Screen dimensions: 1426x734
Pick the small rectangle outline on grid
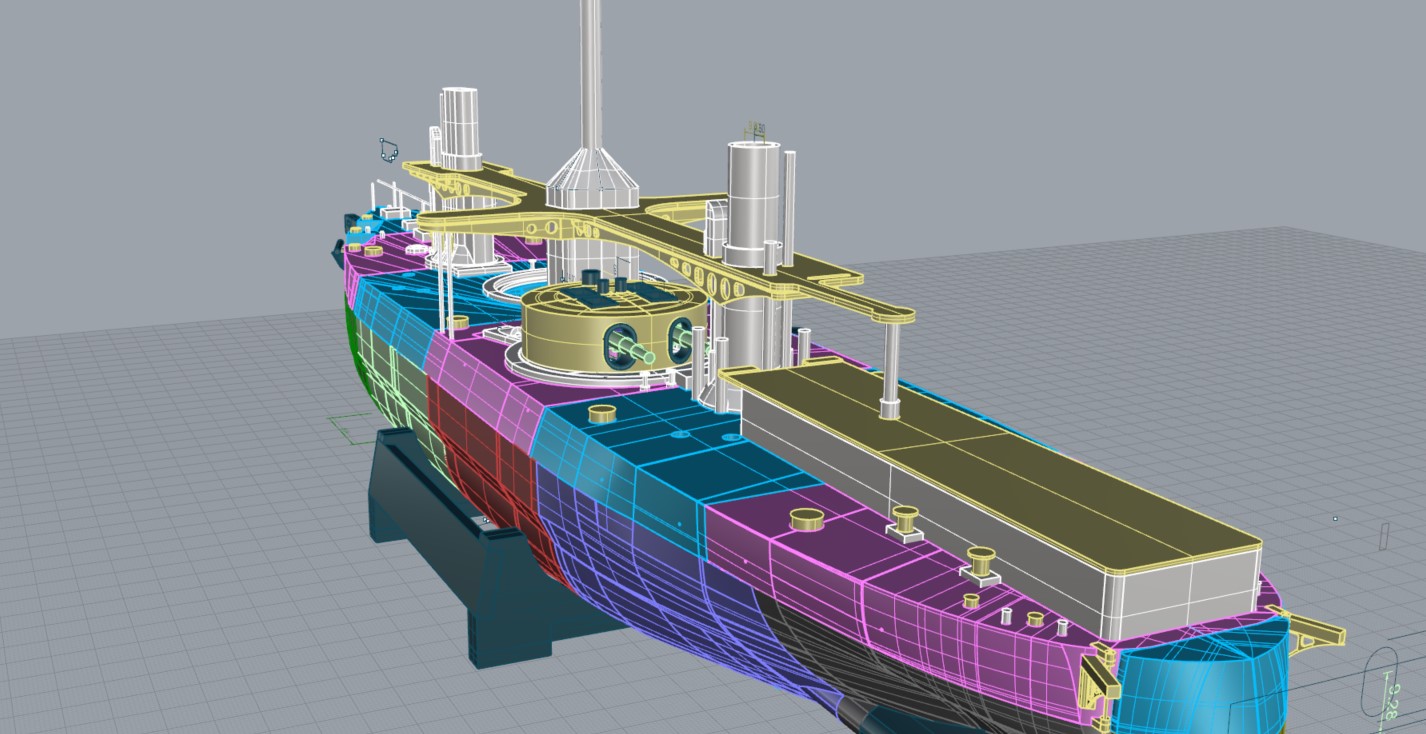tap(1384, 535)
